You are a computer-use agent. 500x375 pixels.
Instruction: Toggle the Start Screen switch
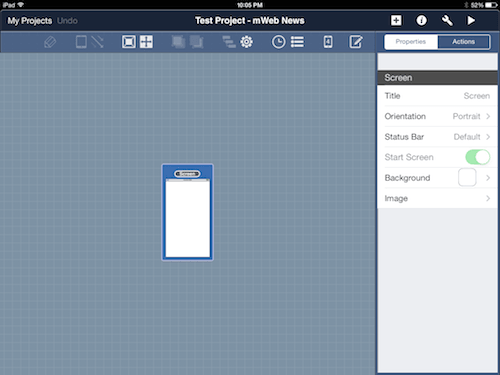pyautogui.click(x=477, y=157)
